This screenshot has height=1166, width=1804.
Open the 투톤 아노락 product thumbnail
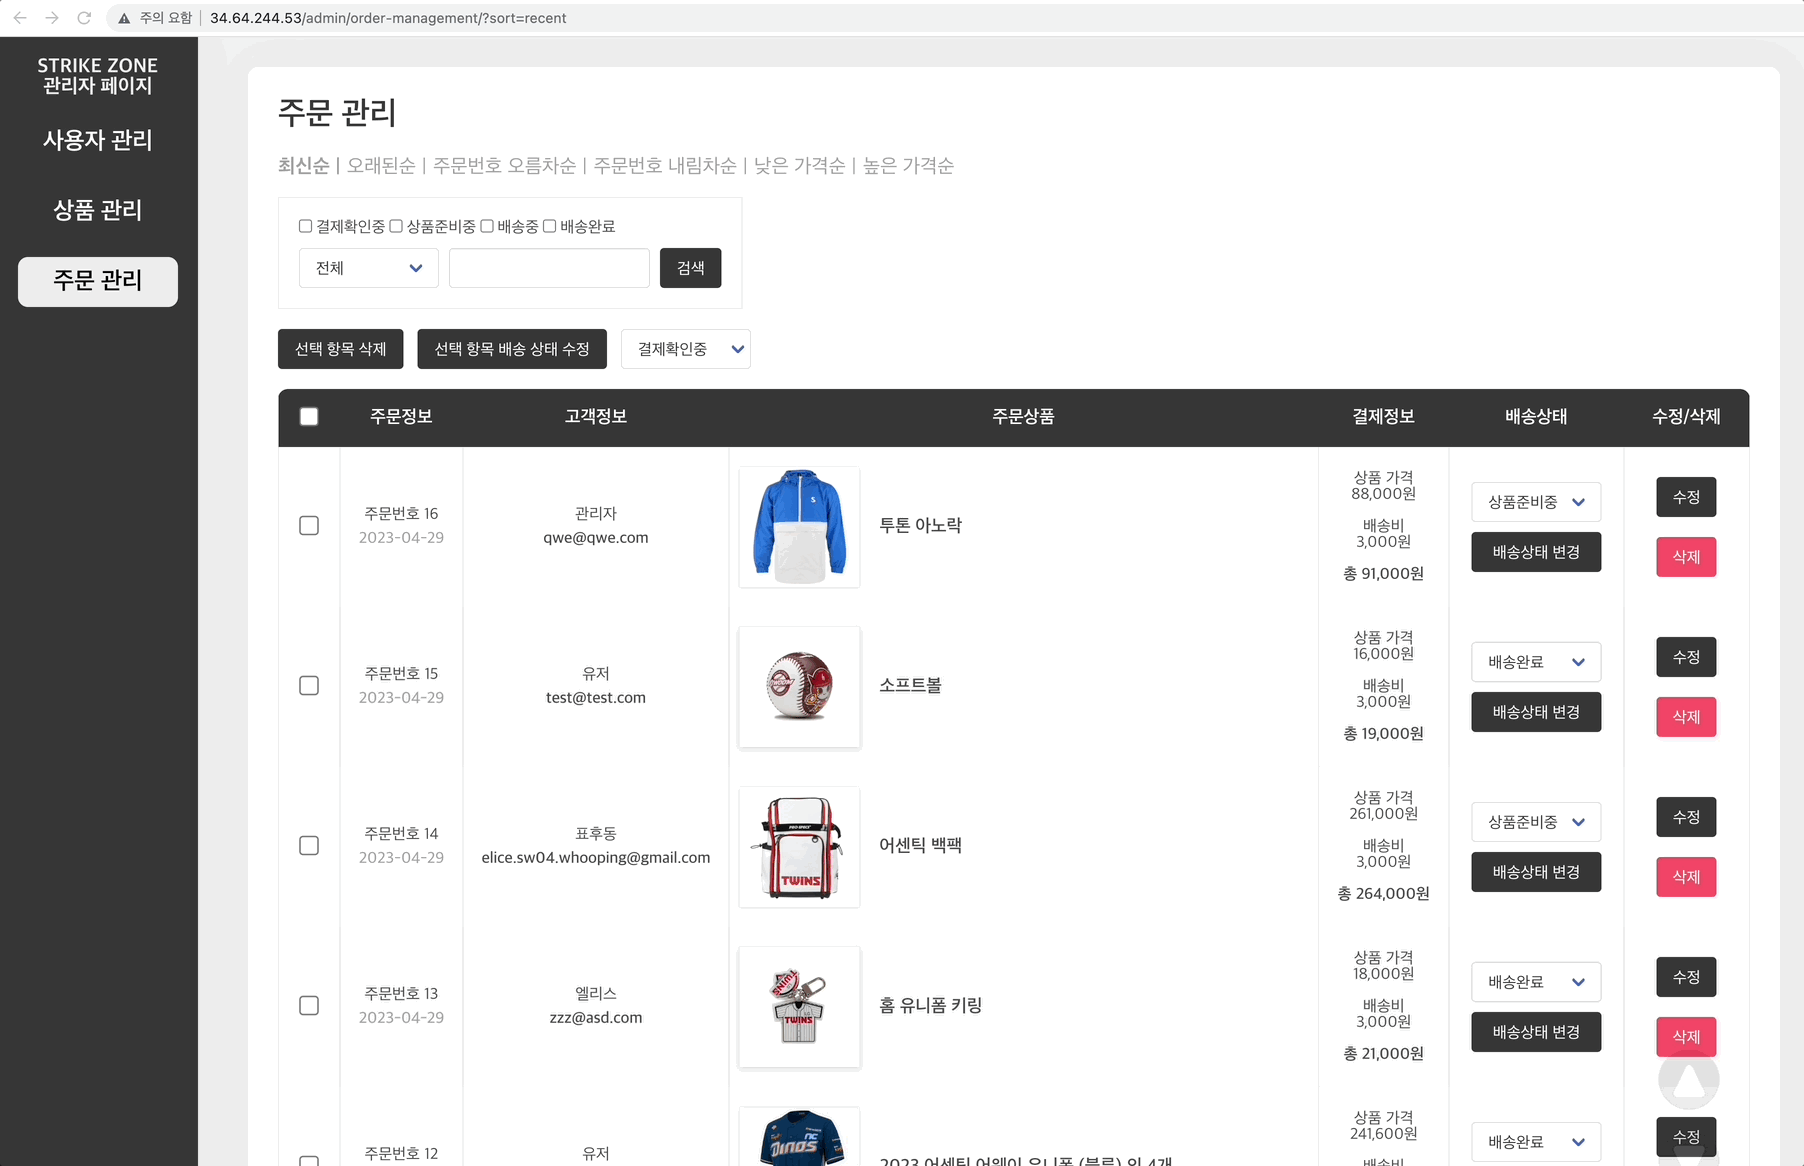pos(799,526)
